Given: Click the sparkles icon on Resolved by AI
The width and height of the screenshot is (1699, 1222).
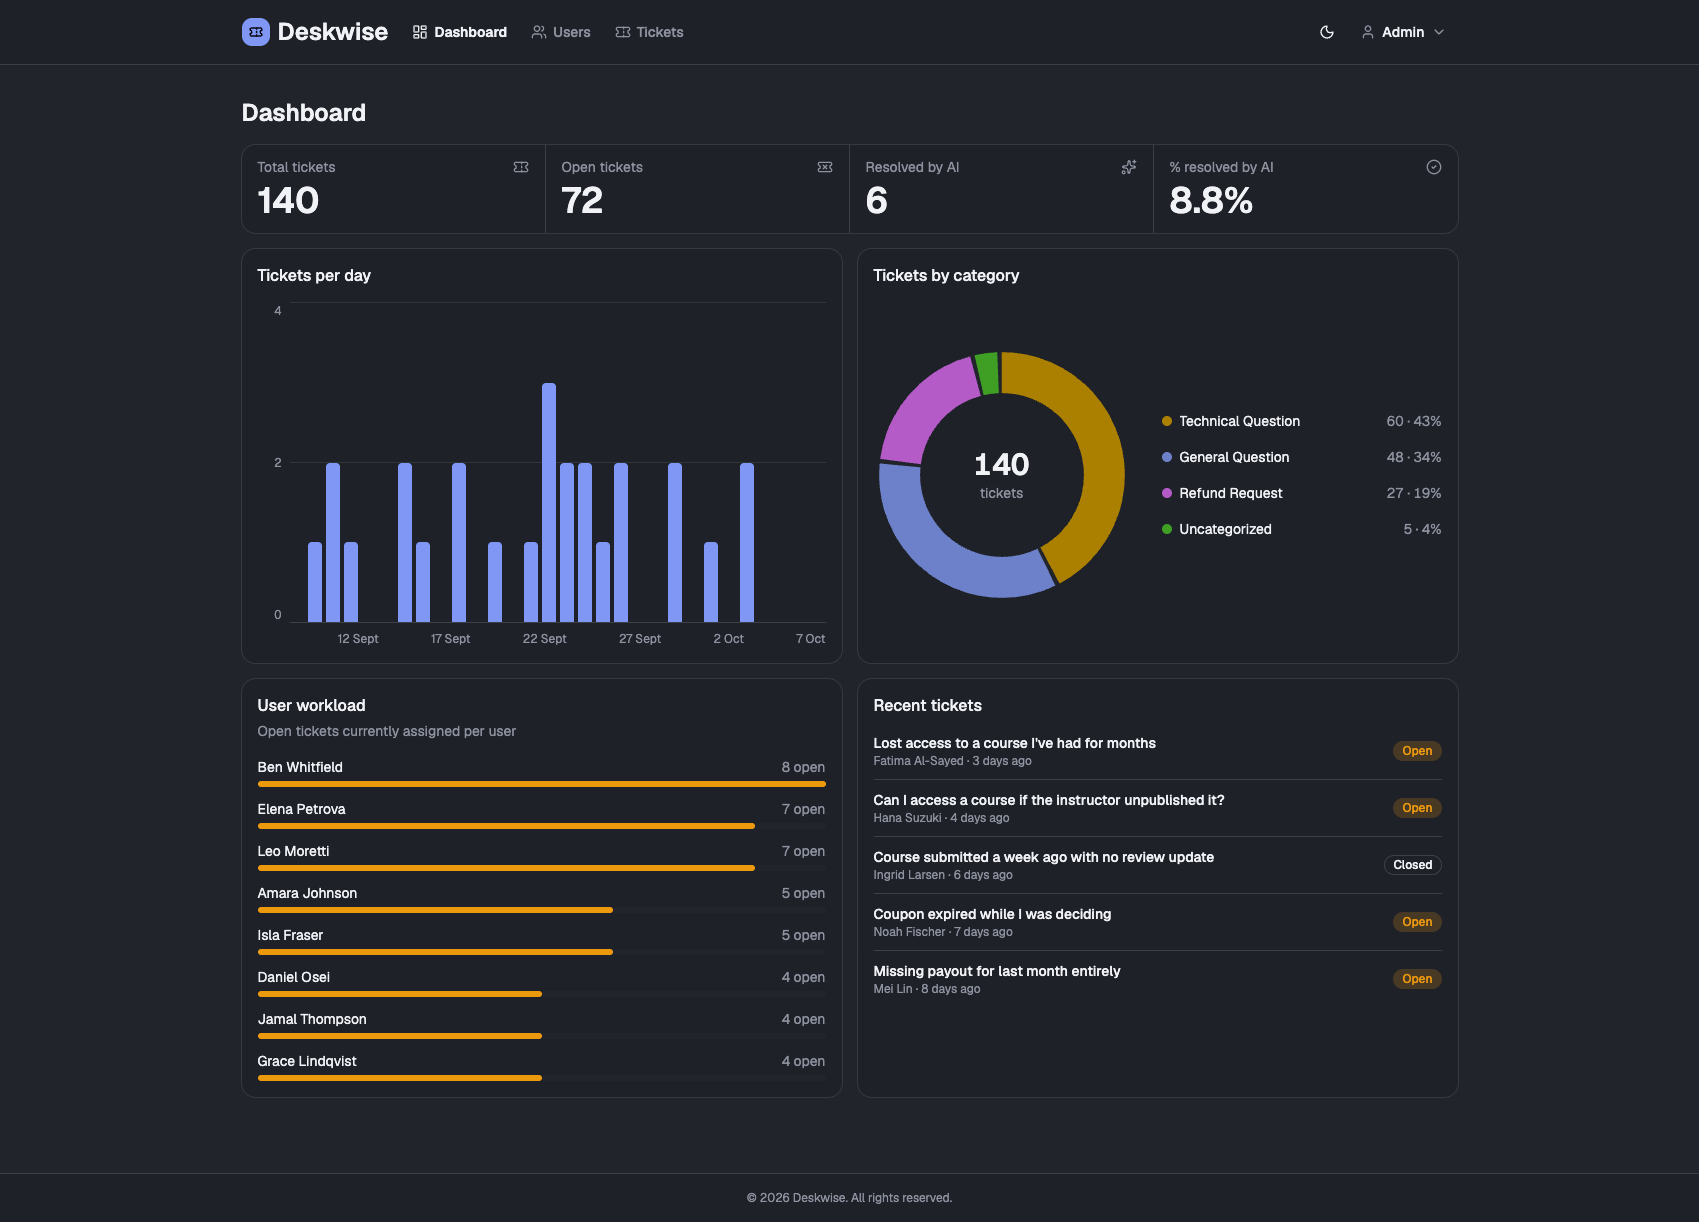Looking at the screenshot, I should click(1129, 167).
